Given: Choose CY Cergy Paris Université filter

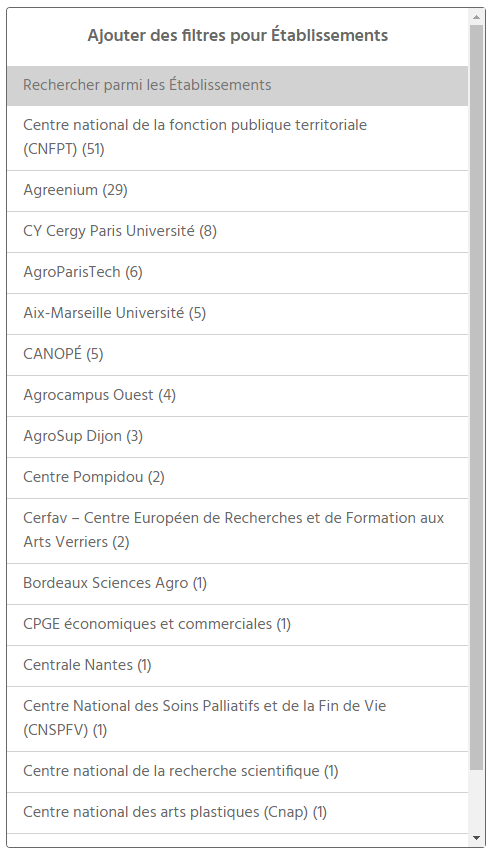Looking at the screenshot, I should [237, 232].
